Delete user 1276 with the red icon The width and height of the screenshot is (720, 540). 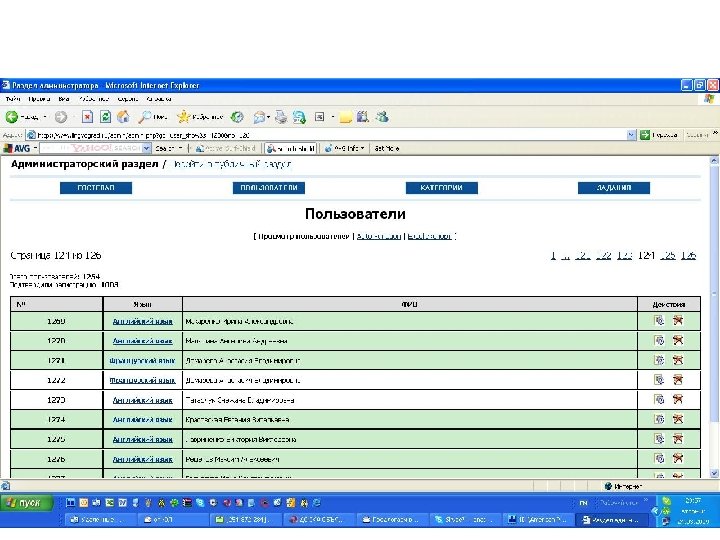click(x=678, y=458)
